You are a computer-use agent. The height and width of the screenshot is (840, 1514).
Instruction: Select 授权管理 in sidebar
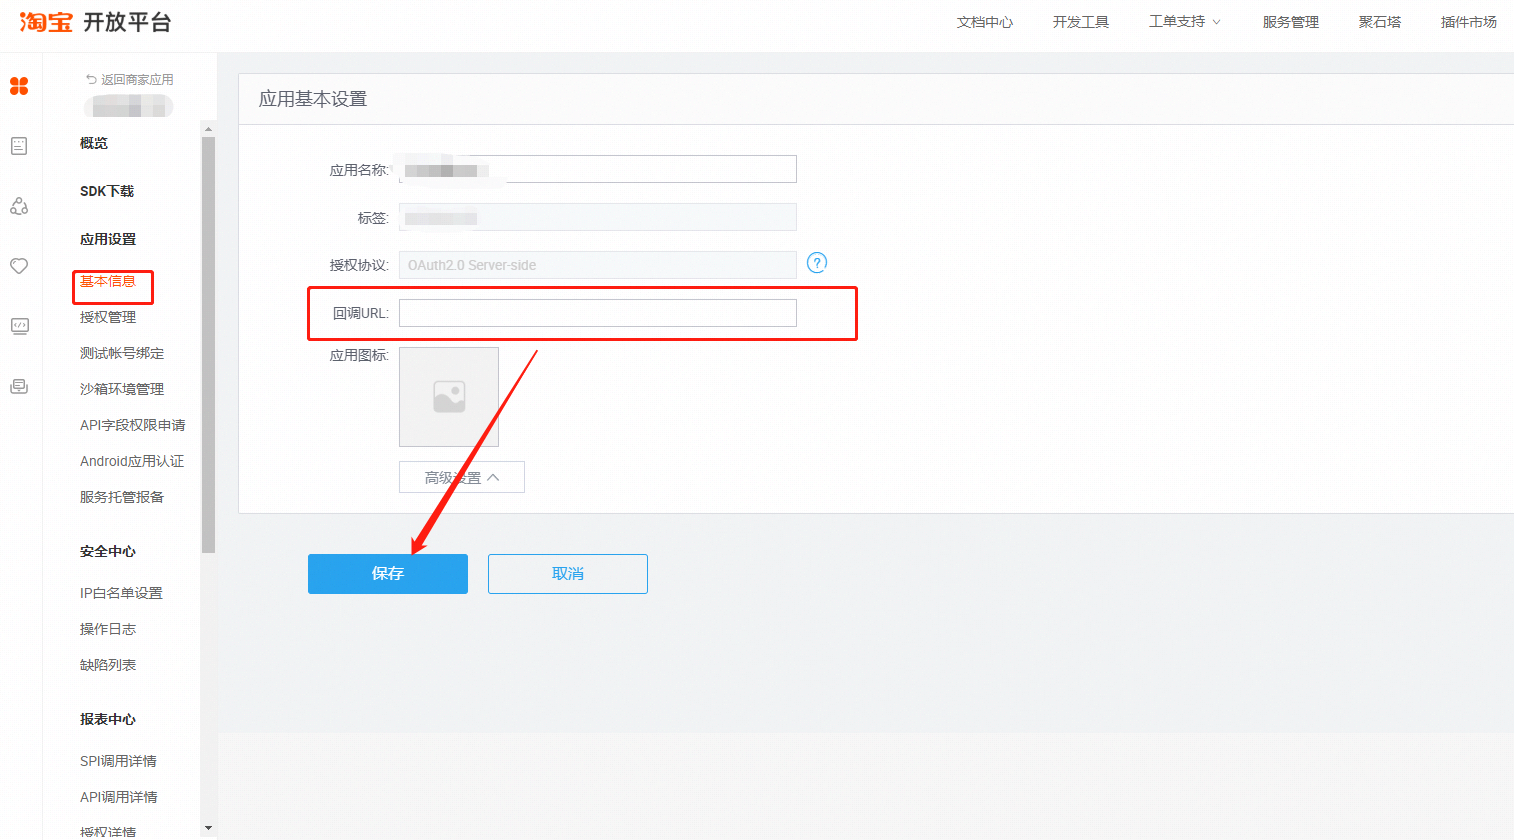coord(108,317)
